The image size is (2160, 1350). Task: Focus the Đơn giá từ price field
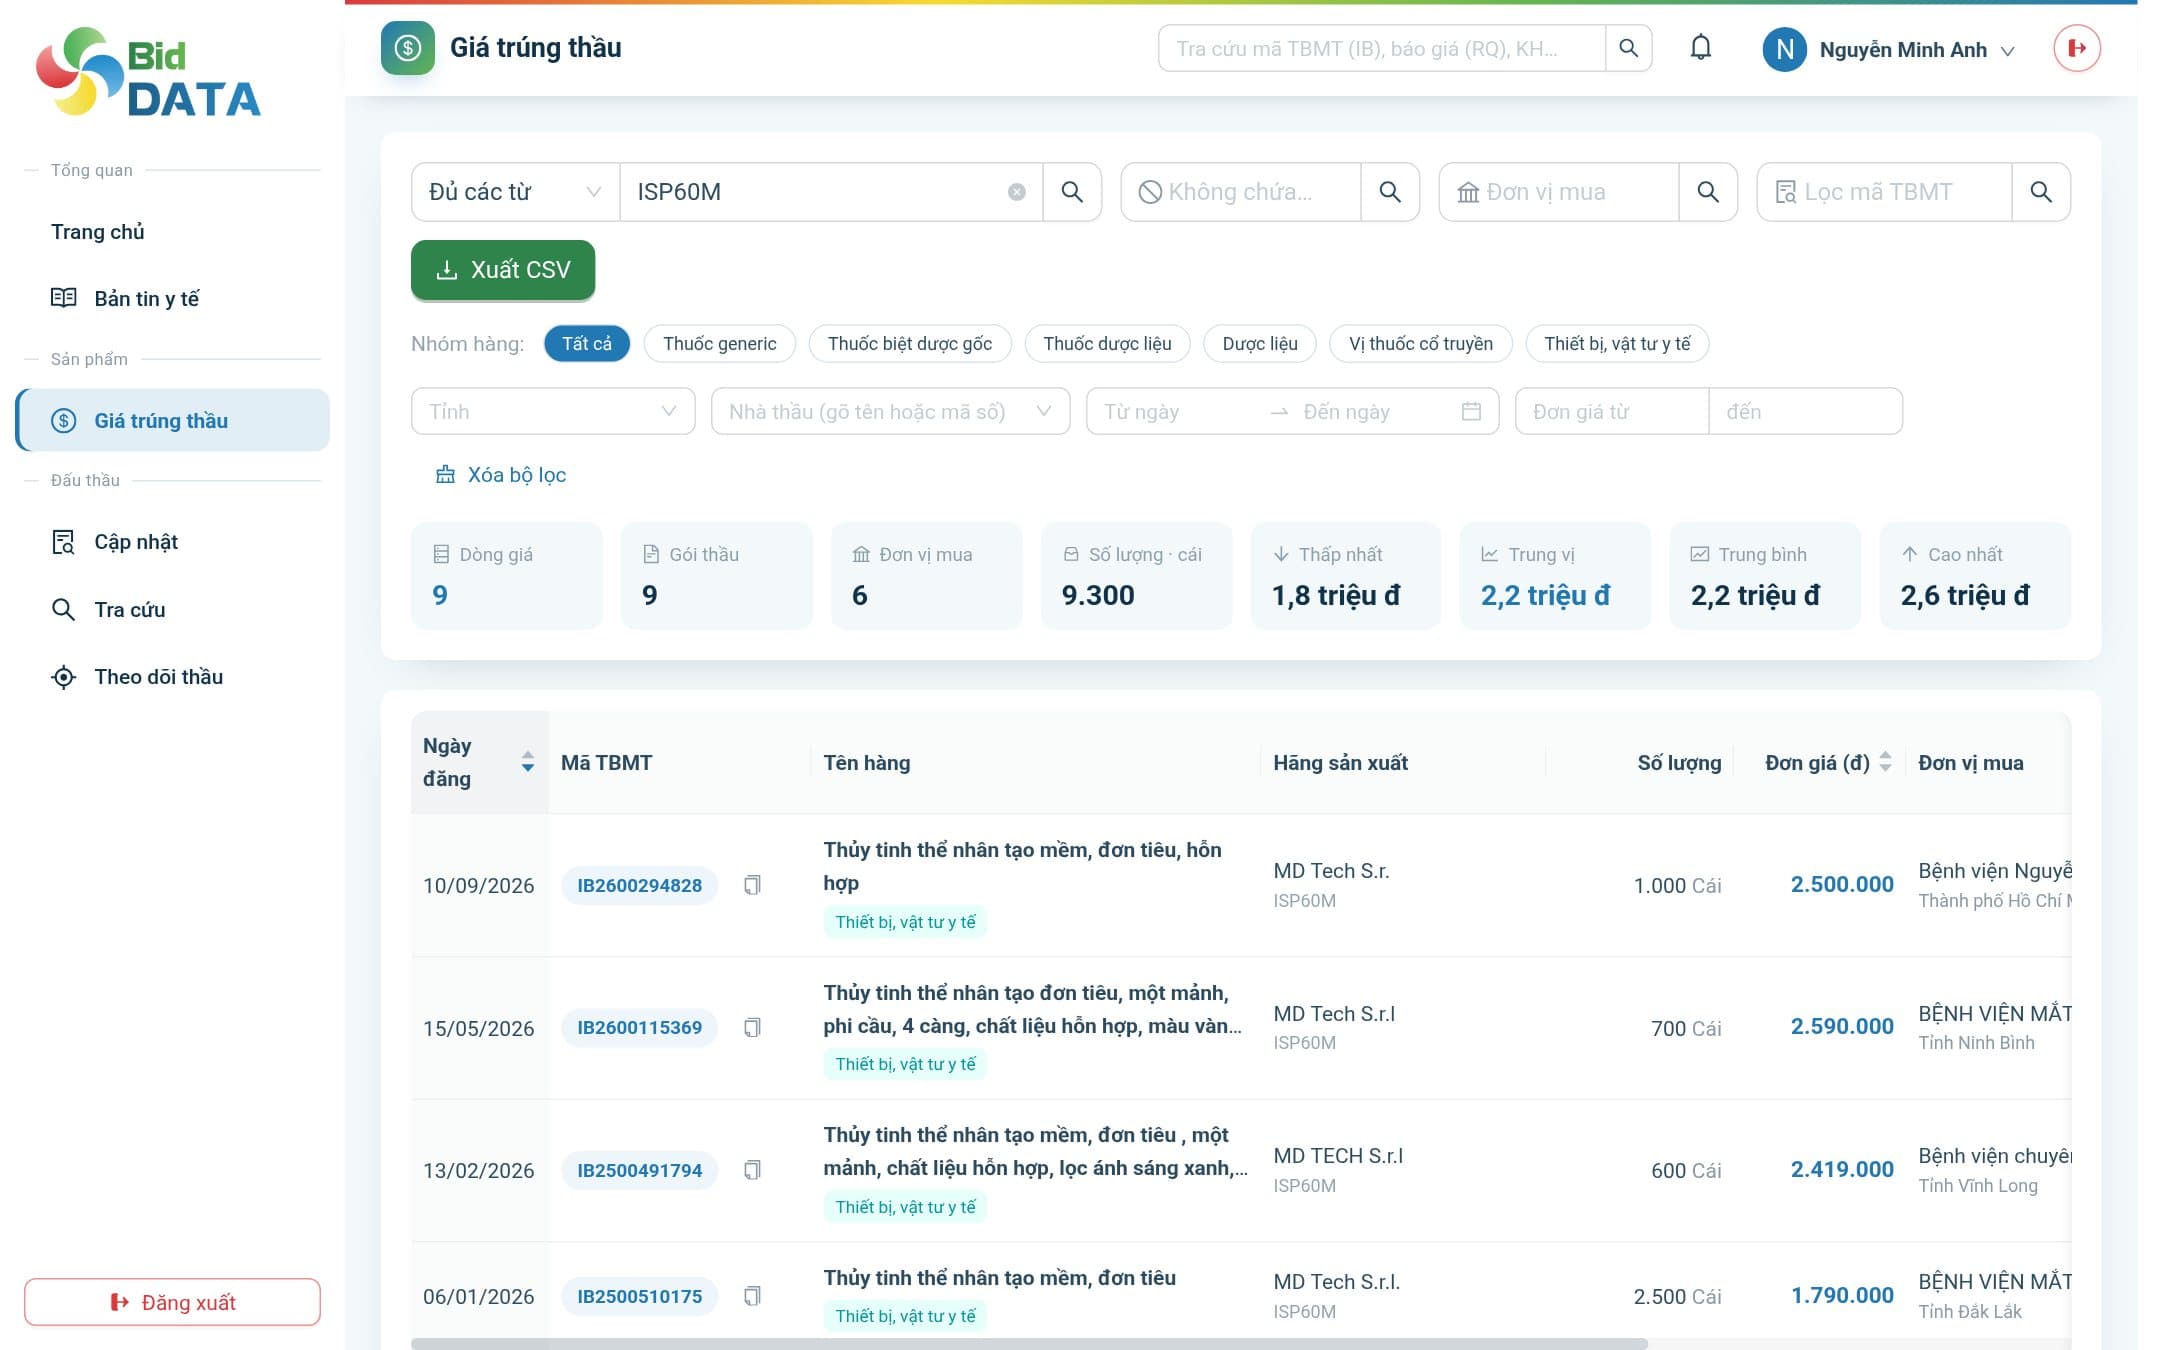(1612, 411)
